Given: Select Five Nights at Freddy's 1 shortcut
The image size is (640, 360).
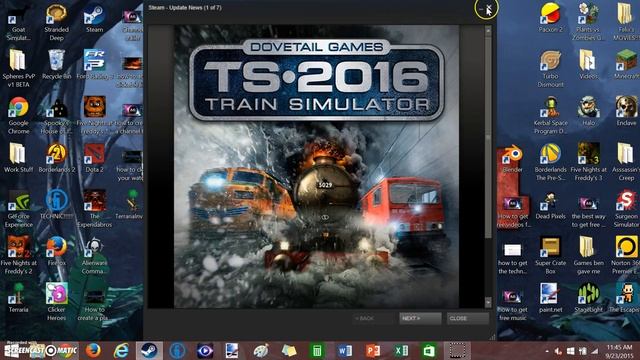Looking at the screenshot, I should click(94, 116).
